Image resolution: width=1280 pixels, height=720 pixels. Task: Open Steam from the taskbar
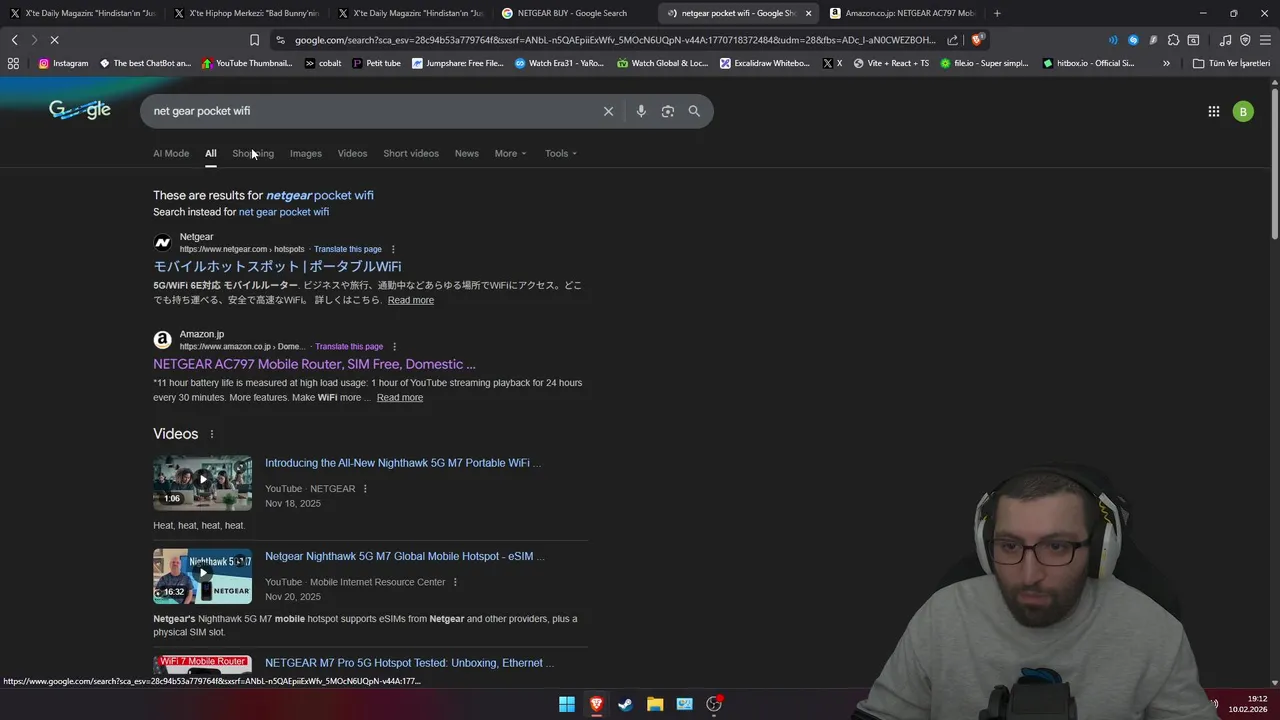625,704
